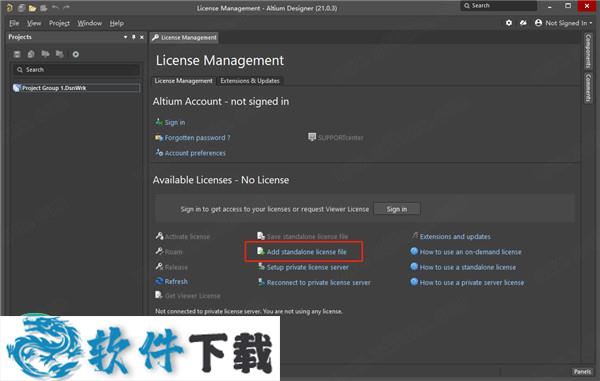The width and height of the screenshot is (600, 381).
Task: Select the License Management sub-tab
Action: tap(183, 81)
